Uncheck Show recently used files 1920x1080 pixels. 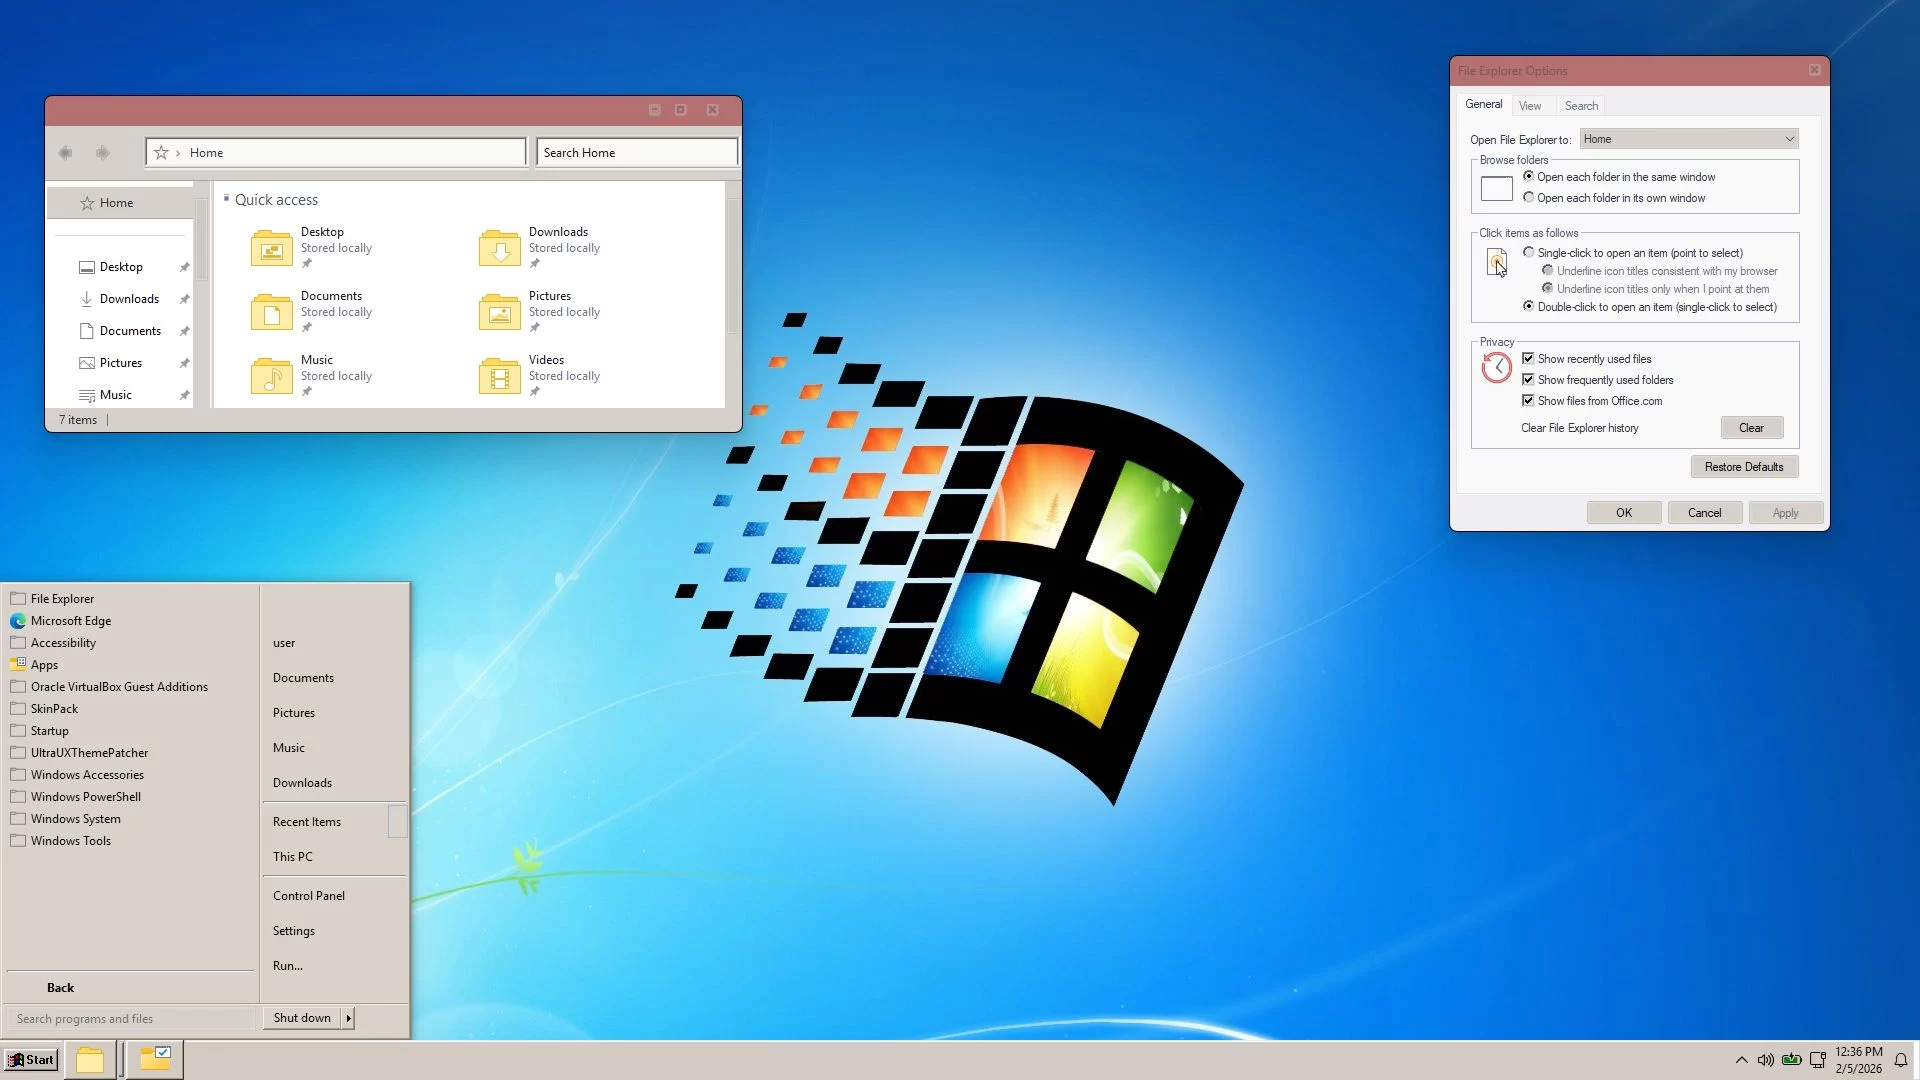pyautogui.click(x=1528, y=359)
